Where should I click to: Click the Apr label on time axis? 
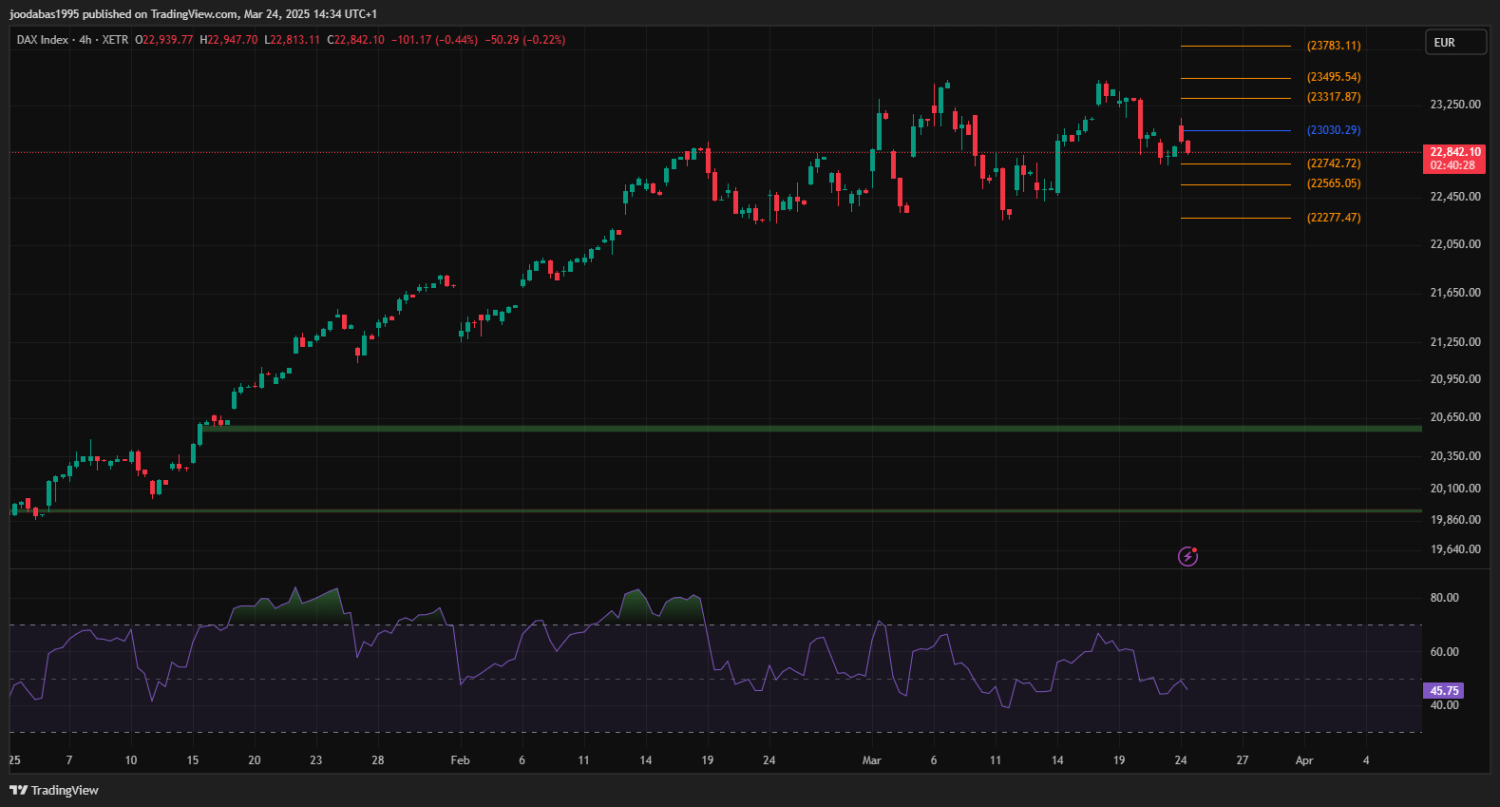[1303, 760]
